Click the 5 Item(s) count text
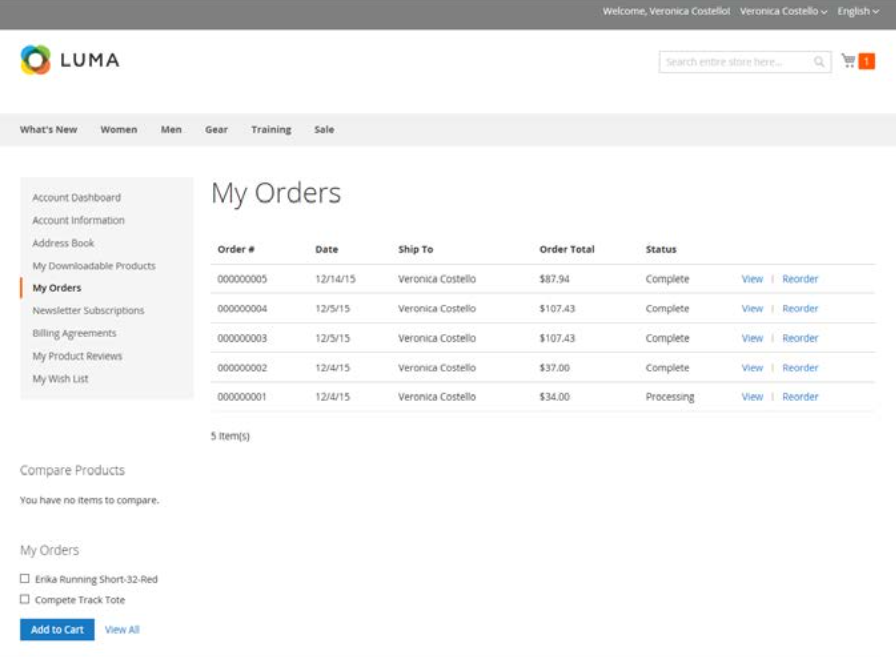This screenshot has width=896, height=657. click(x=230, y=436)
